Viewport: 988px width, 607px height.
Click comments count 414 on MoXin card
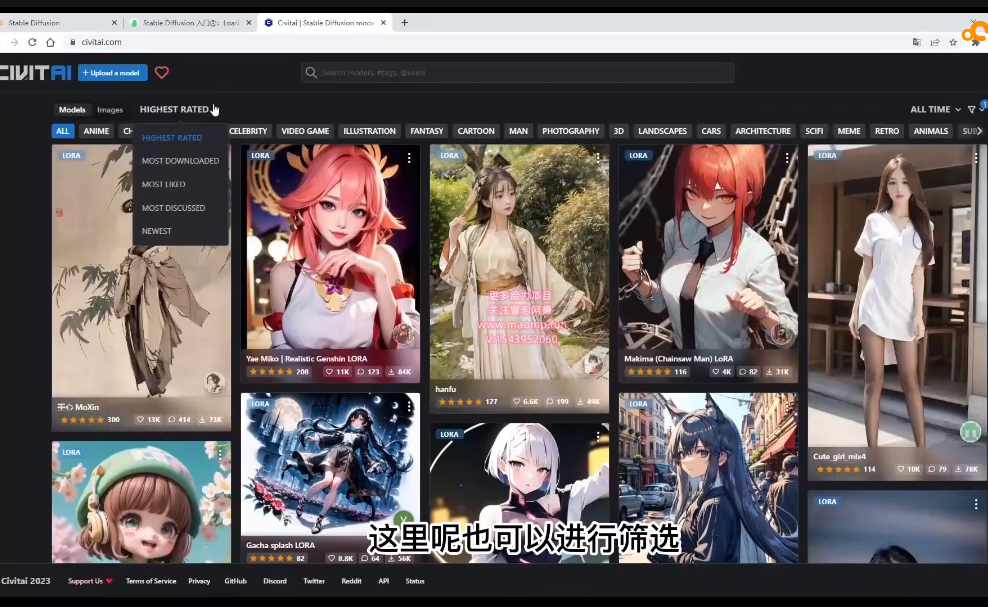point(179,420)
